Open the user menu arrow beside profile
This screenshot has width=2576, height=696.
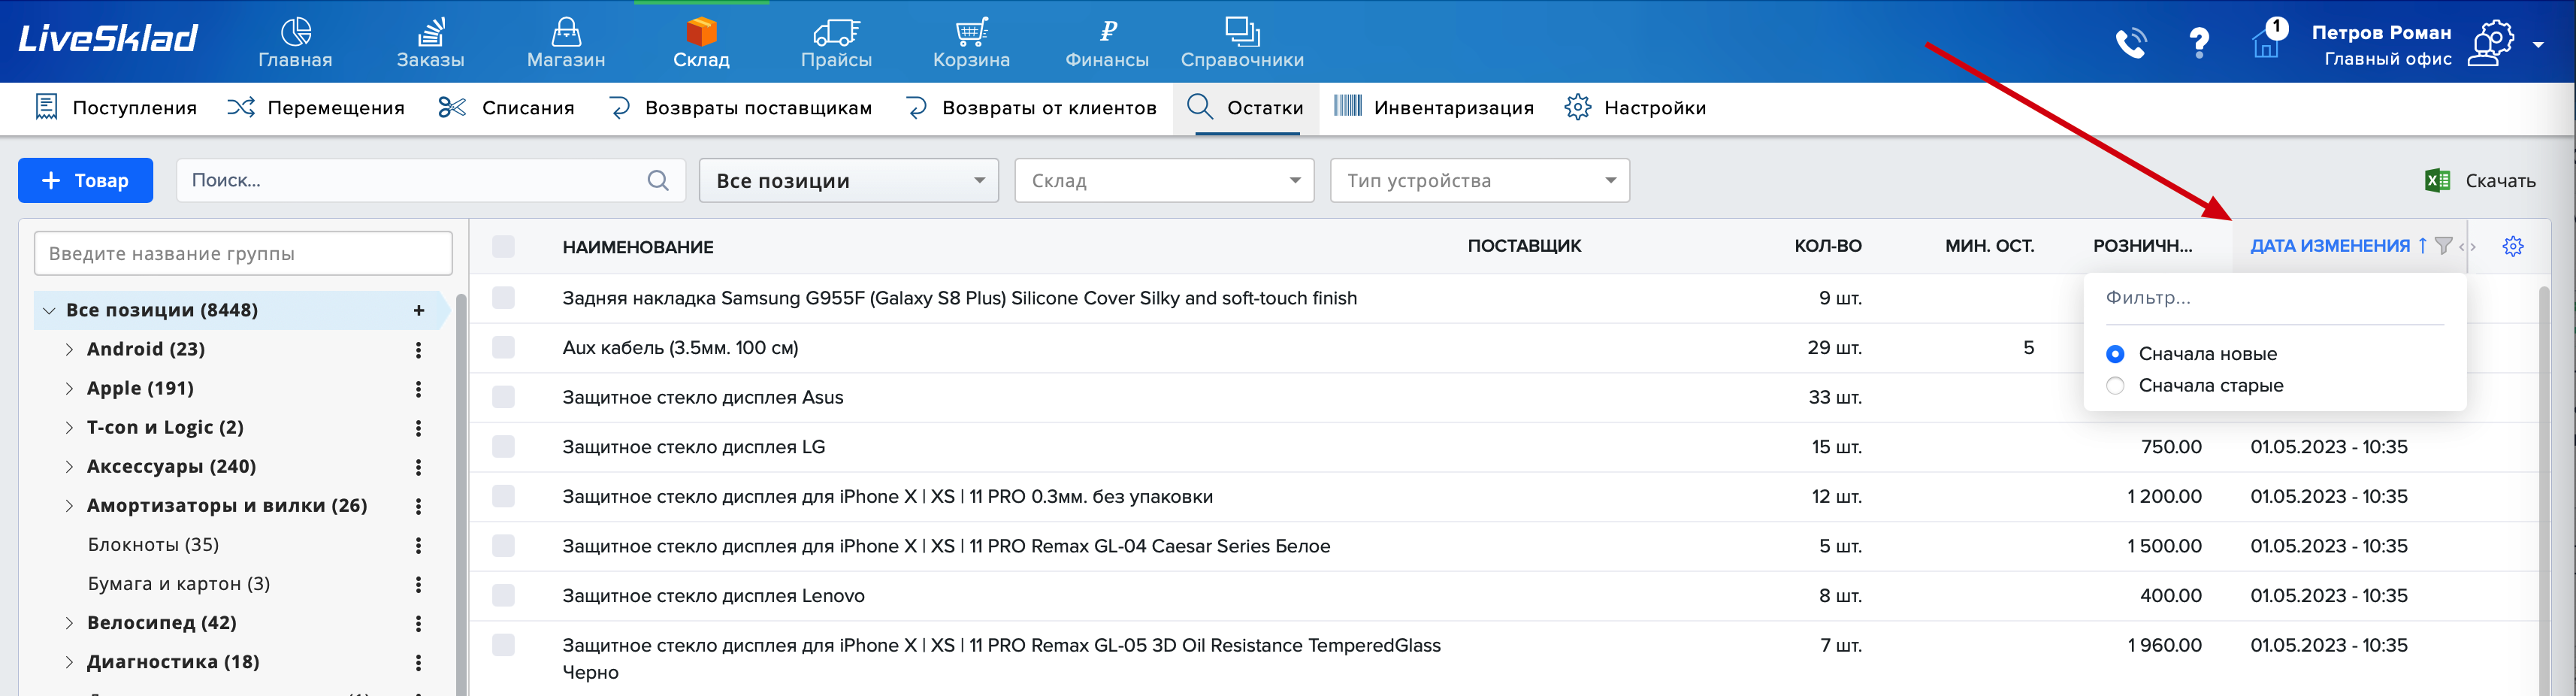coord(2538,45)
